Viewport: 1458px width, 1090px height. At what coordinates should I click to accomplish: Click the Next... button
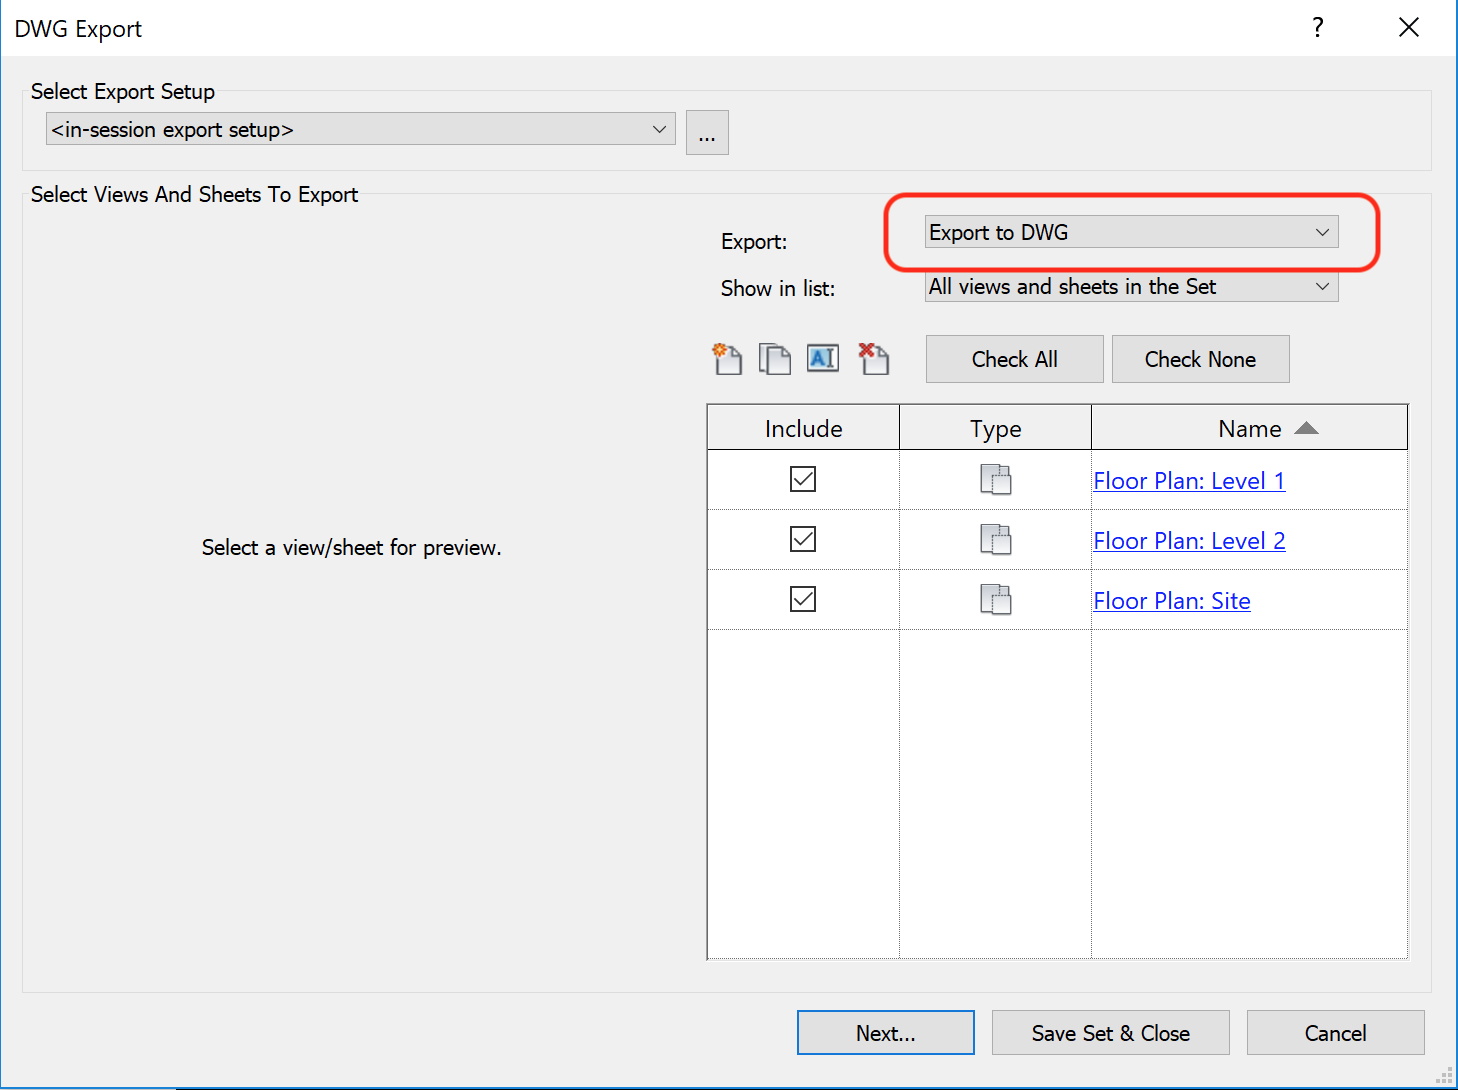coord(885,1033)
